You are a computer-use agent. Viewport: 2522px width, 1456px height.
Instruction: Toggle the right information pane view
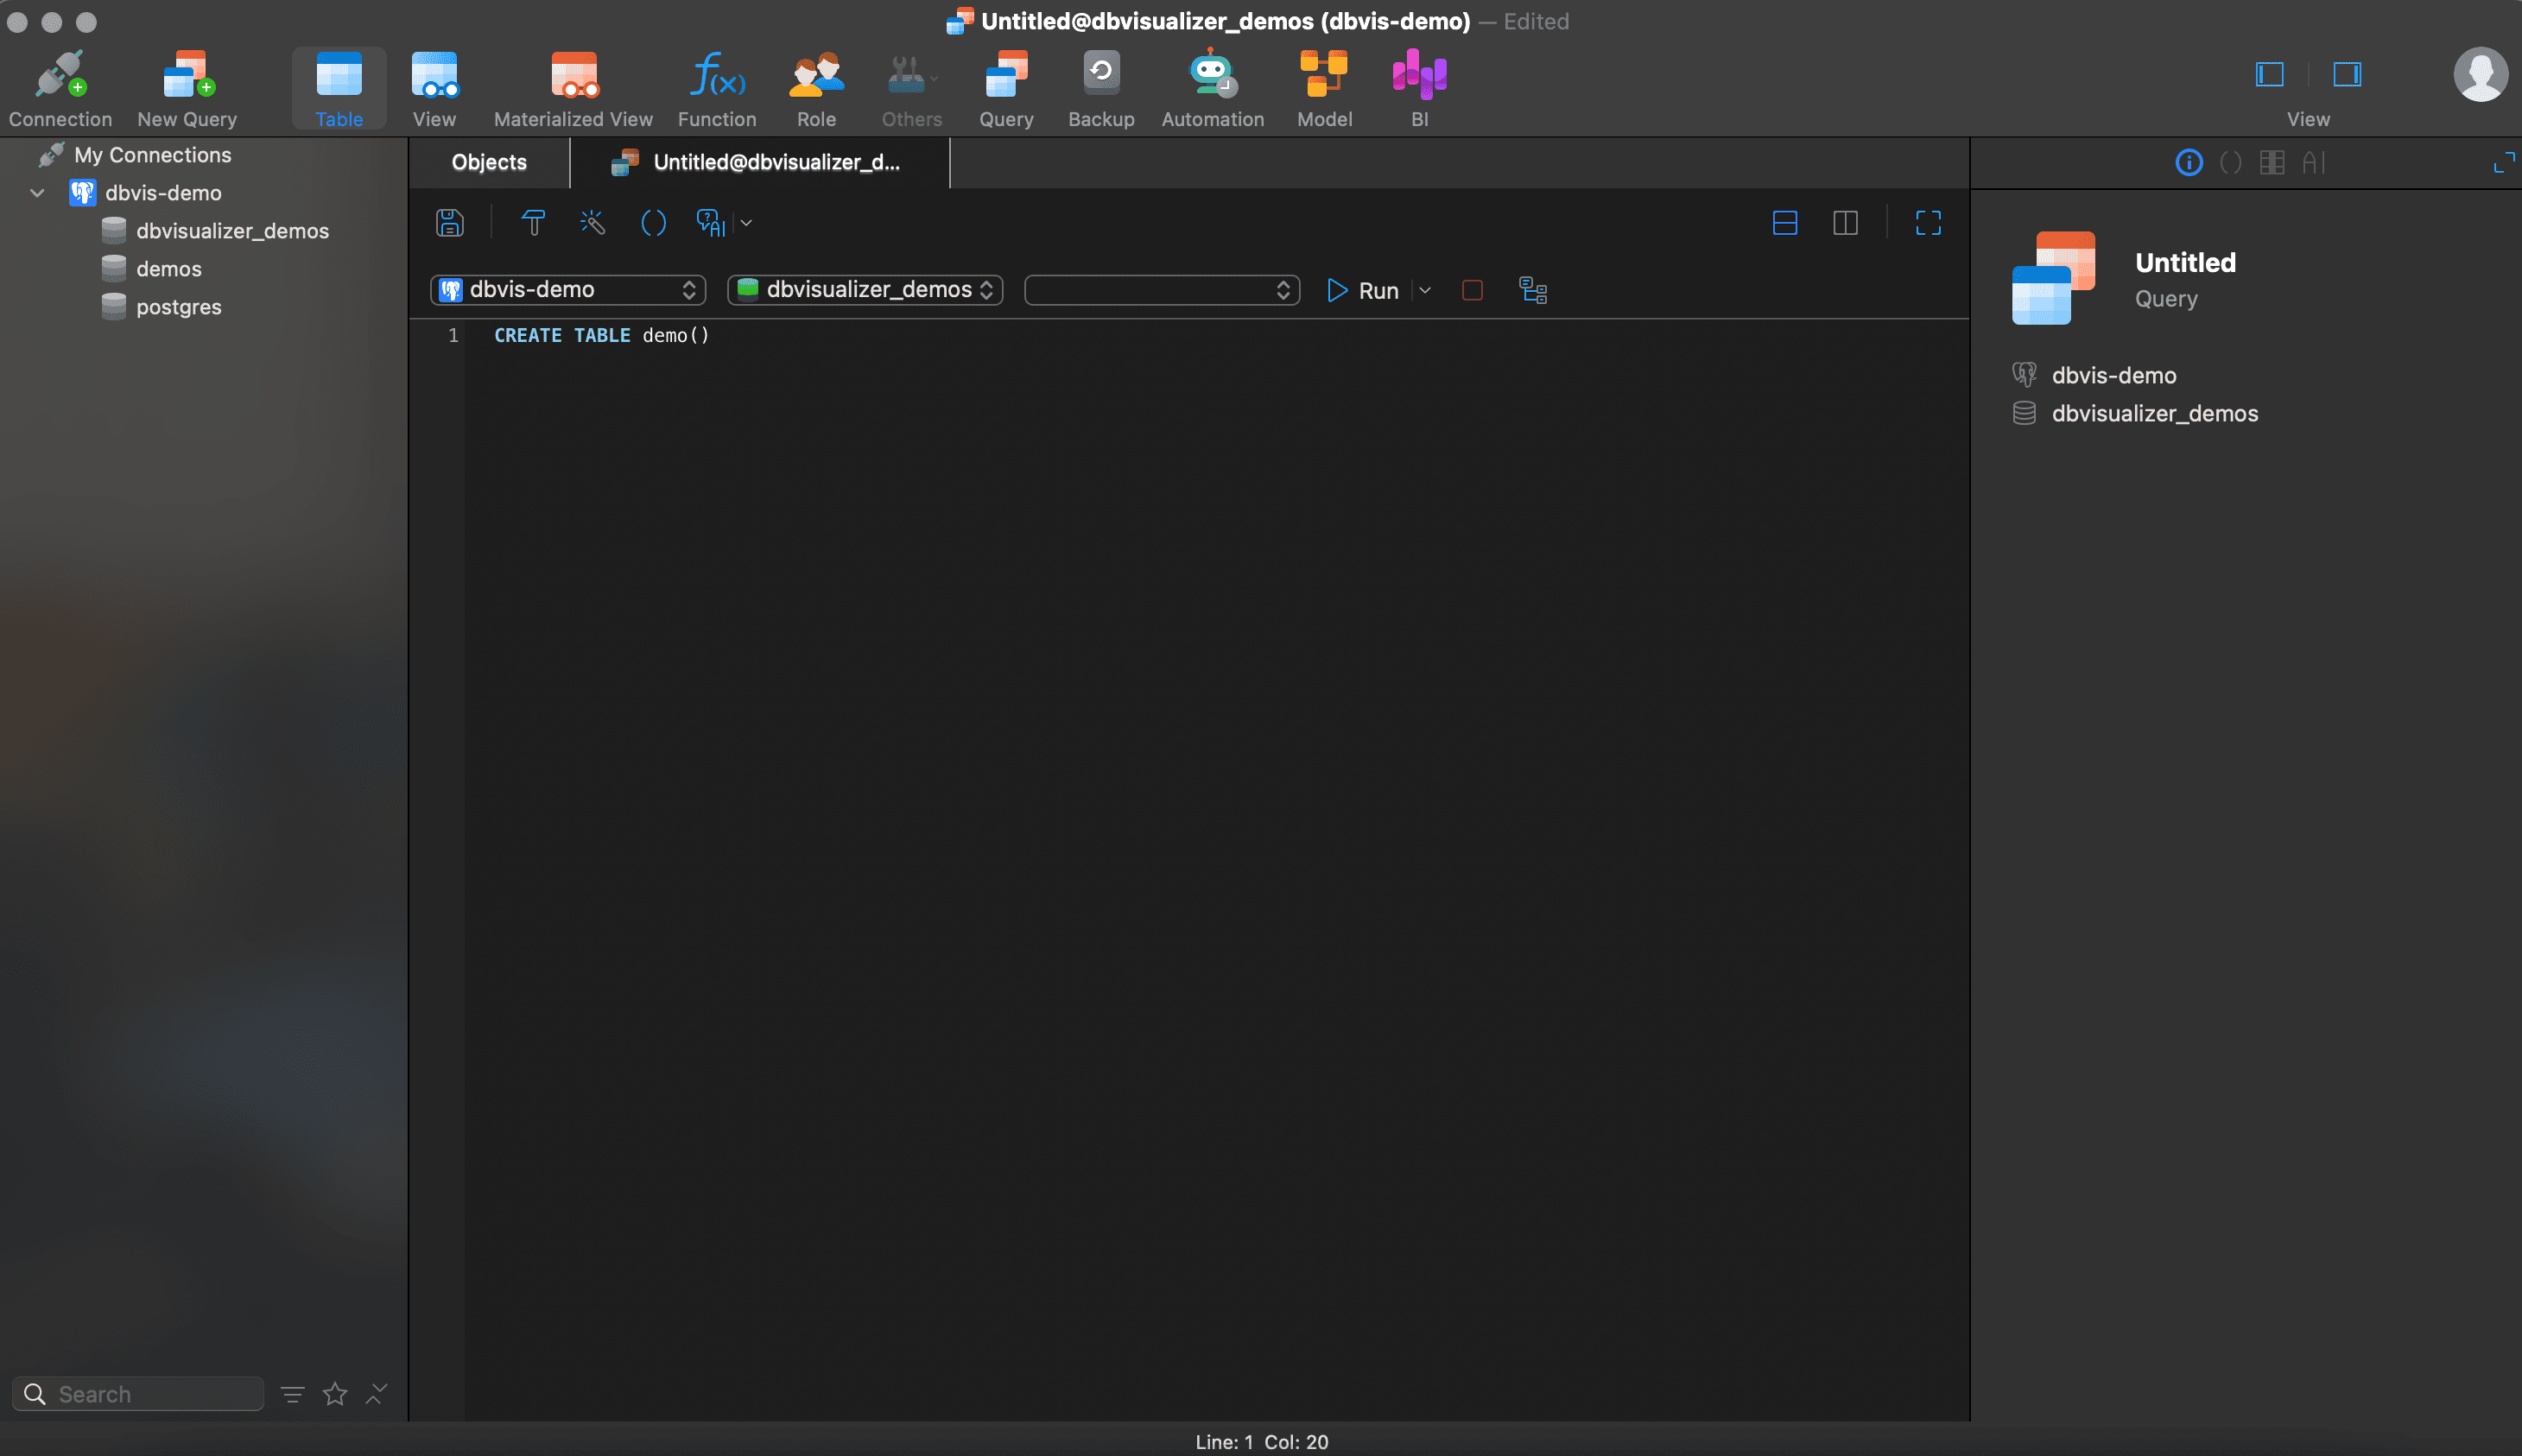pyautogui.click(x=2347, y=74)
